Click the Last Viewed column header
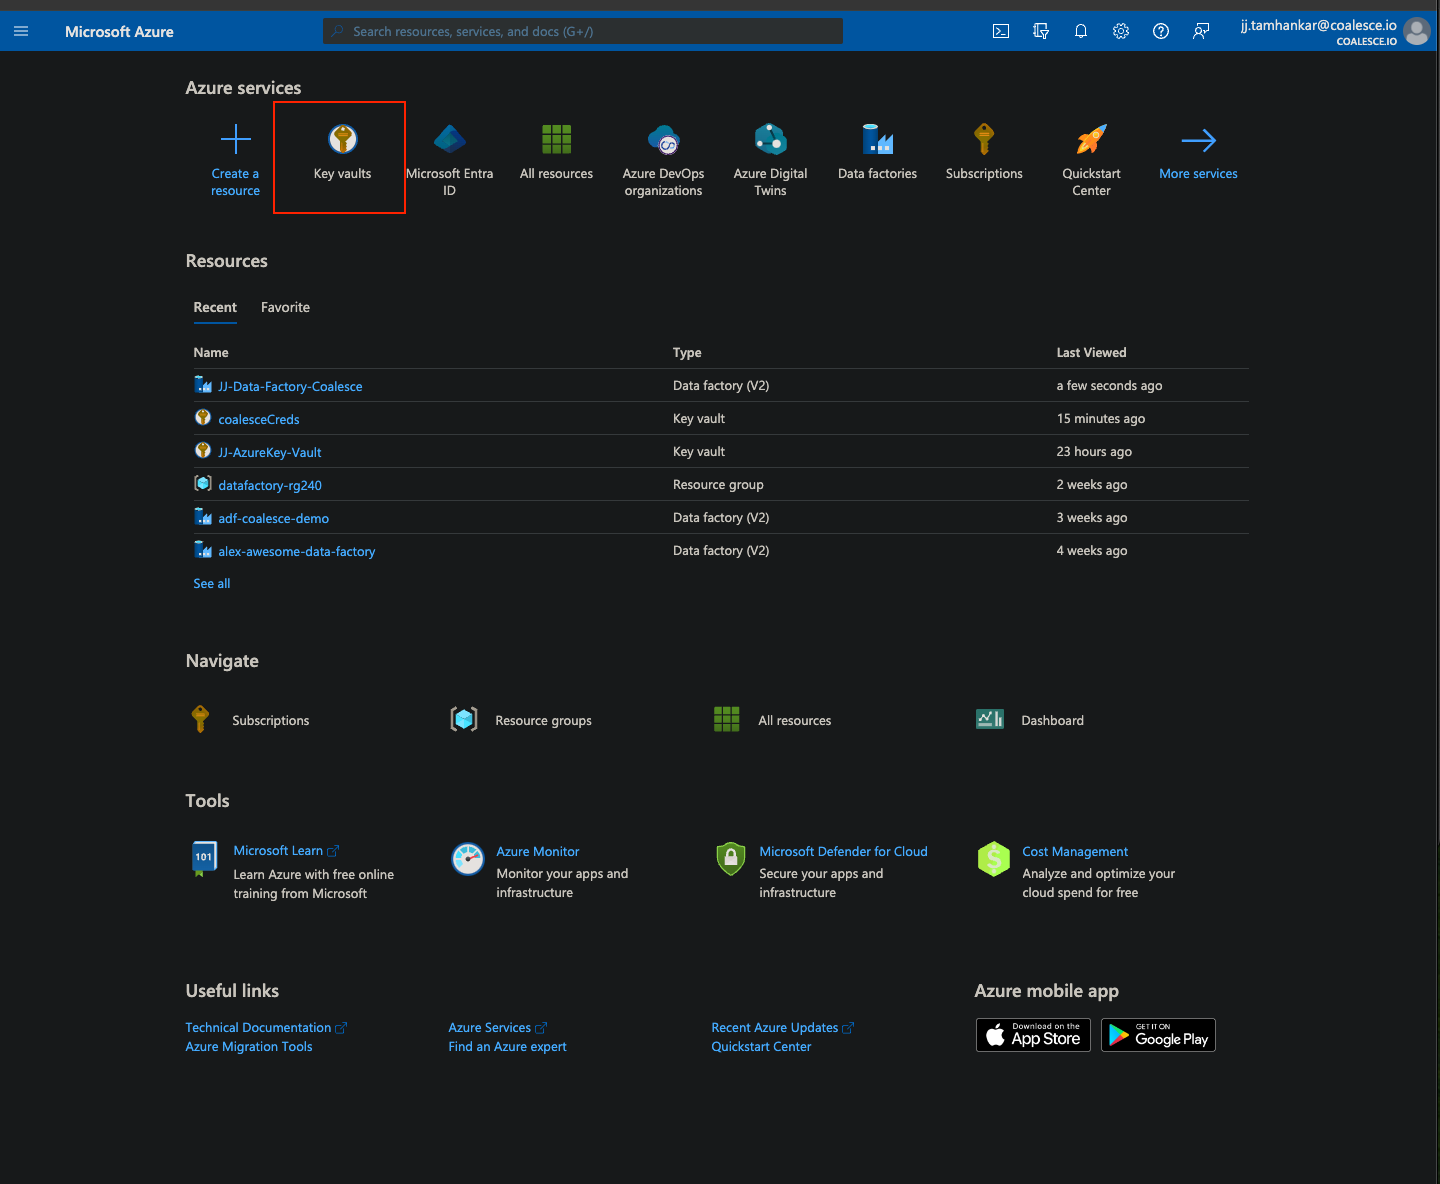 tap(1091, 352)
